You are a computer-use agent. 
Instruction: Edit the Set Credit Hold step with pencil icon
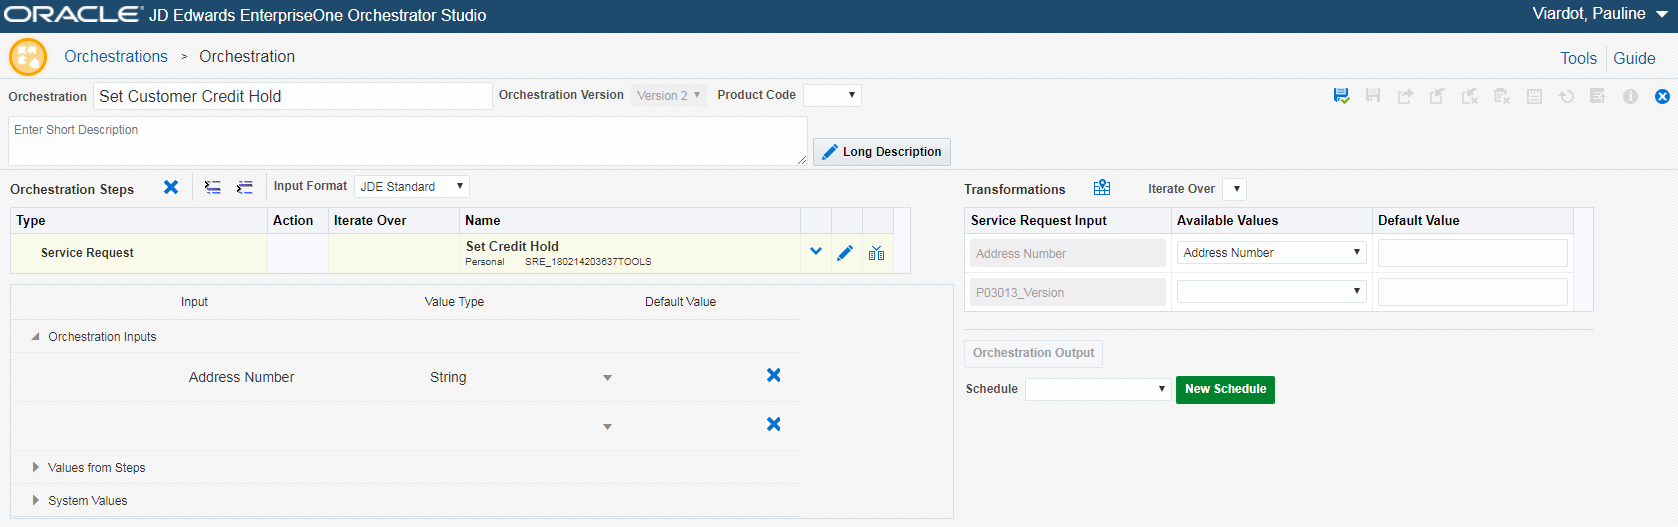tap(845, 253)
